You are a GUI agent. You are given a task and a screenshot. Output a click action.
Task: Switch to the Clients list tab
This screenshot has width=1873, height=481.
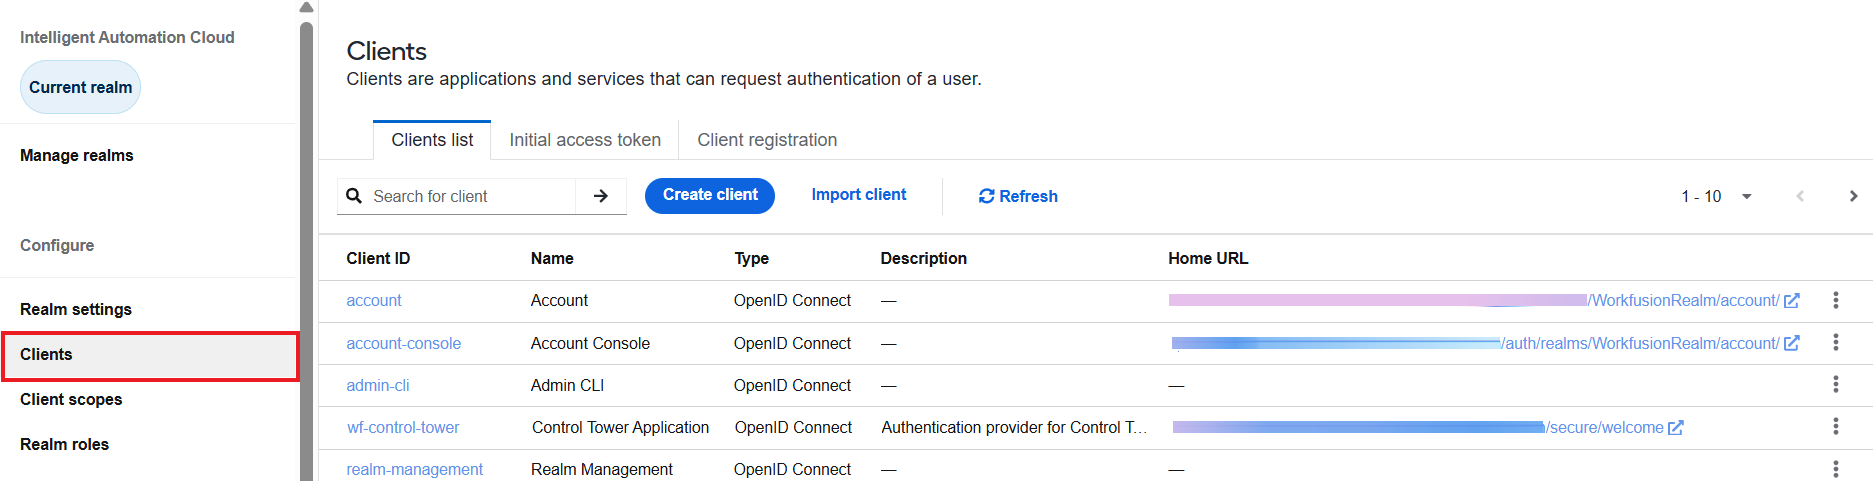[432, 140]
